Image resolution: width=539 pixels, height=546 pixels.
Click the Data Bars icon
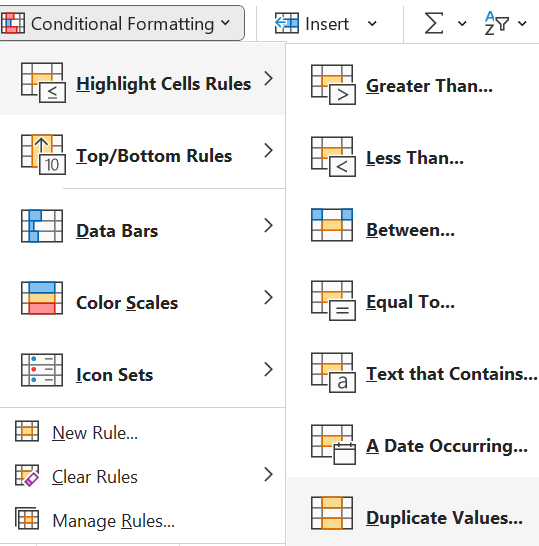42,226
